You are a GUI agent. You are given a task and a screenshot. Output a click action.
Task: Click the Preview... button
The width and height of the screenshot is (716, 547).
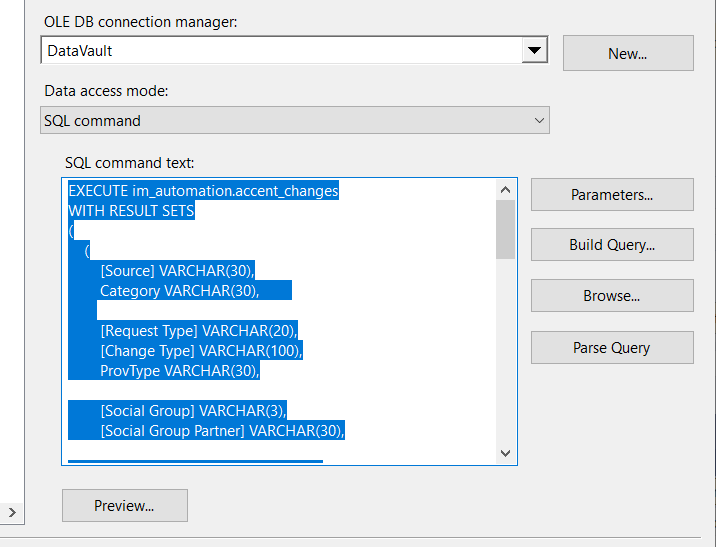125,505
